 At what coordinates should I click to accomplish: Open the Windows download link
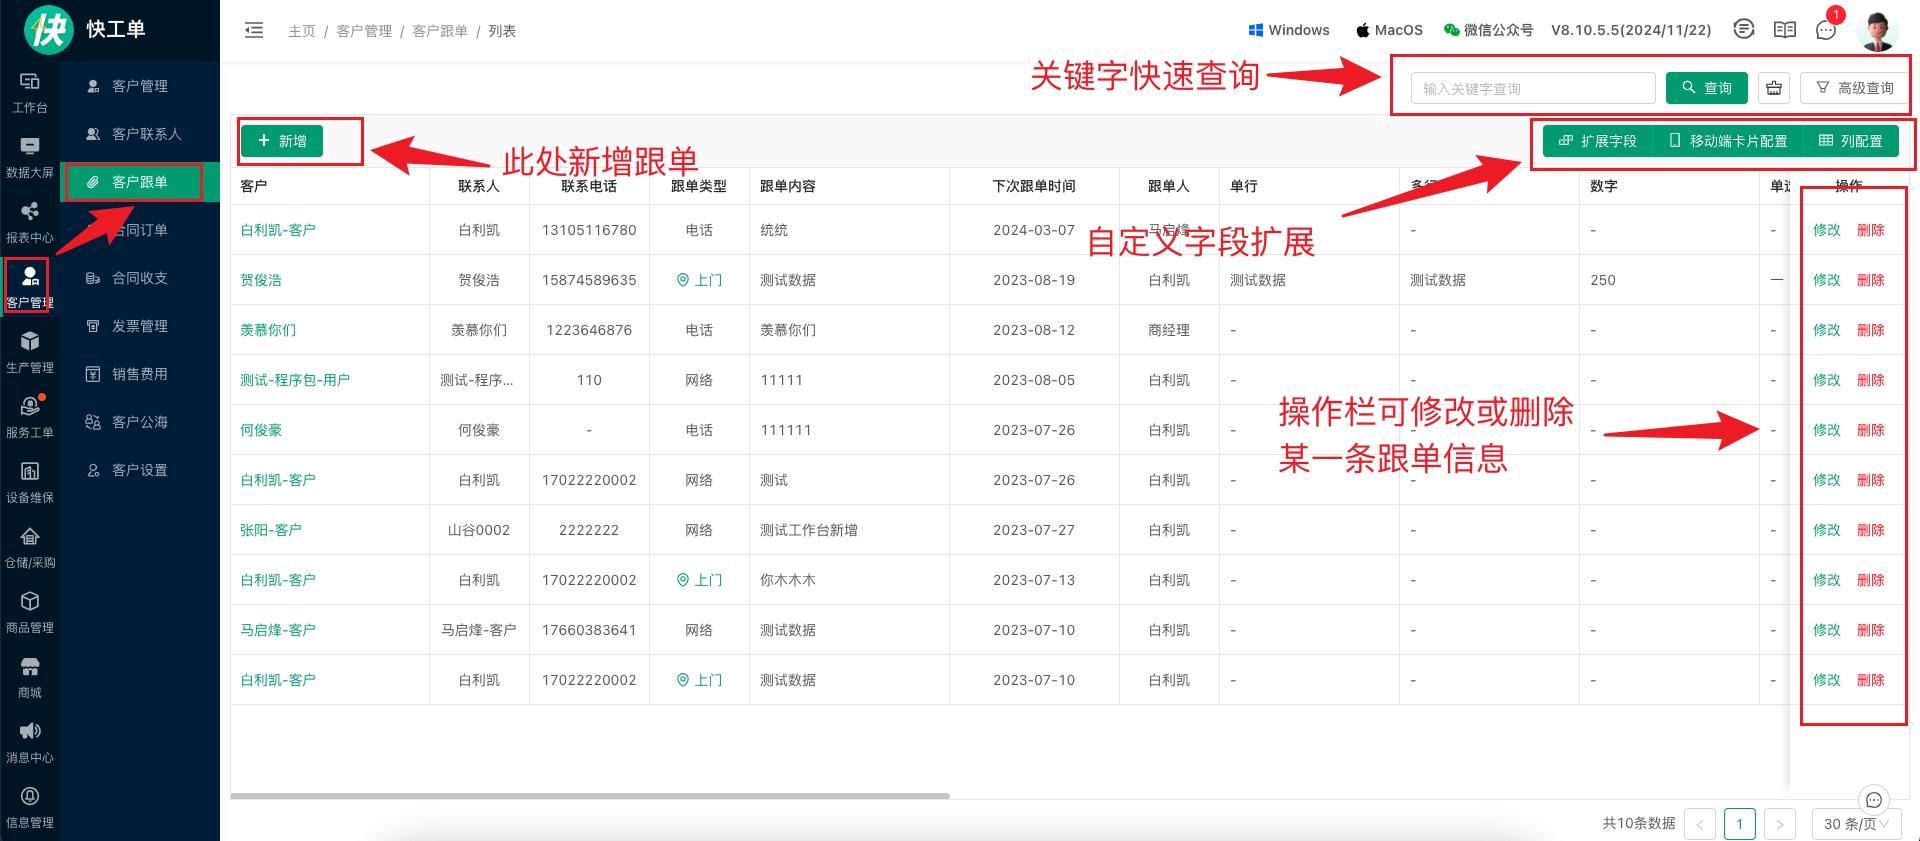1289,30
